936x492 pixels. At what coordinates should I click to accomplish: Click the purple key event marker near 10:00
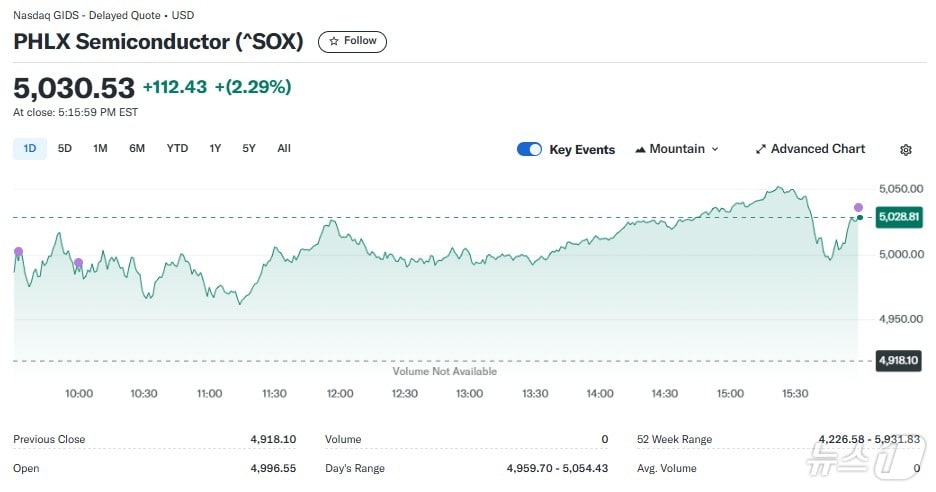(78, 263)
